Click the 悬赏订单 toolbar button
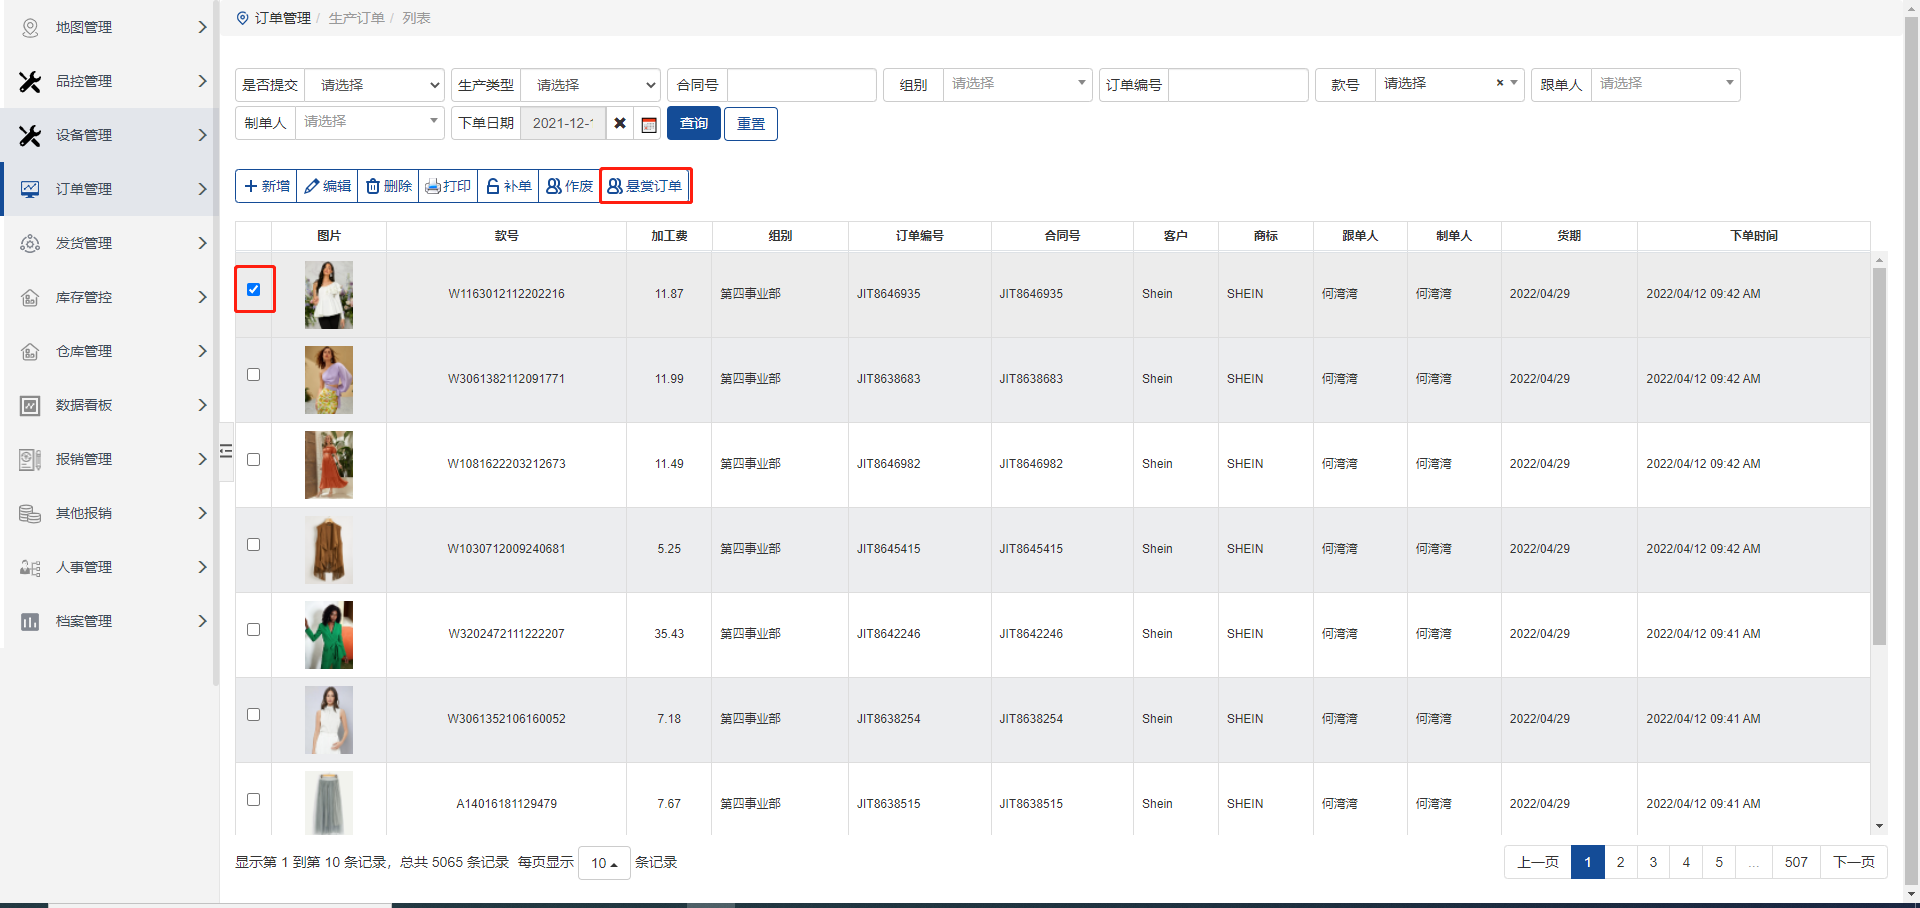Image resolution: width=1920 pixels, height=908 pixels. click(645, 186)
